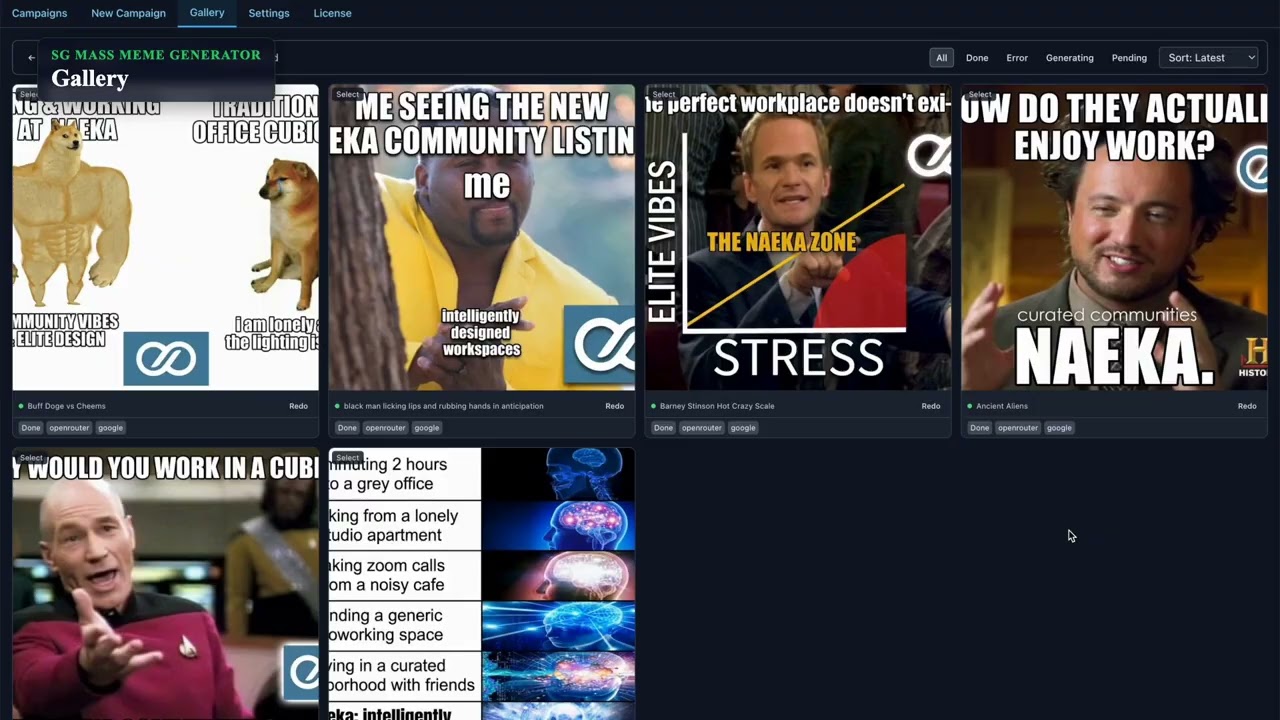
Task: Go back using the left arrow icon
Action: pos(31,58)
